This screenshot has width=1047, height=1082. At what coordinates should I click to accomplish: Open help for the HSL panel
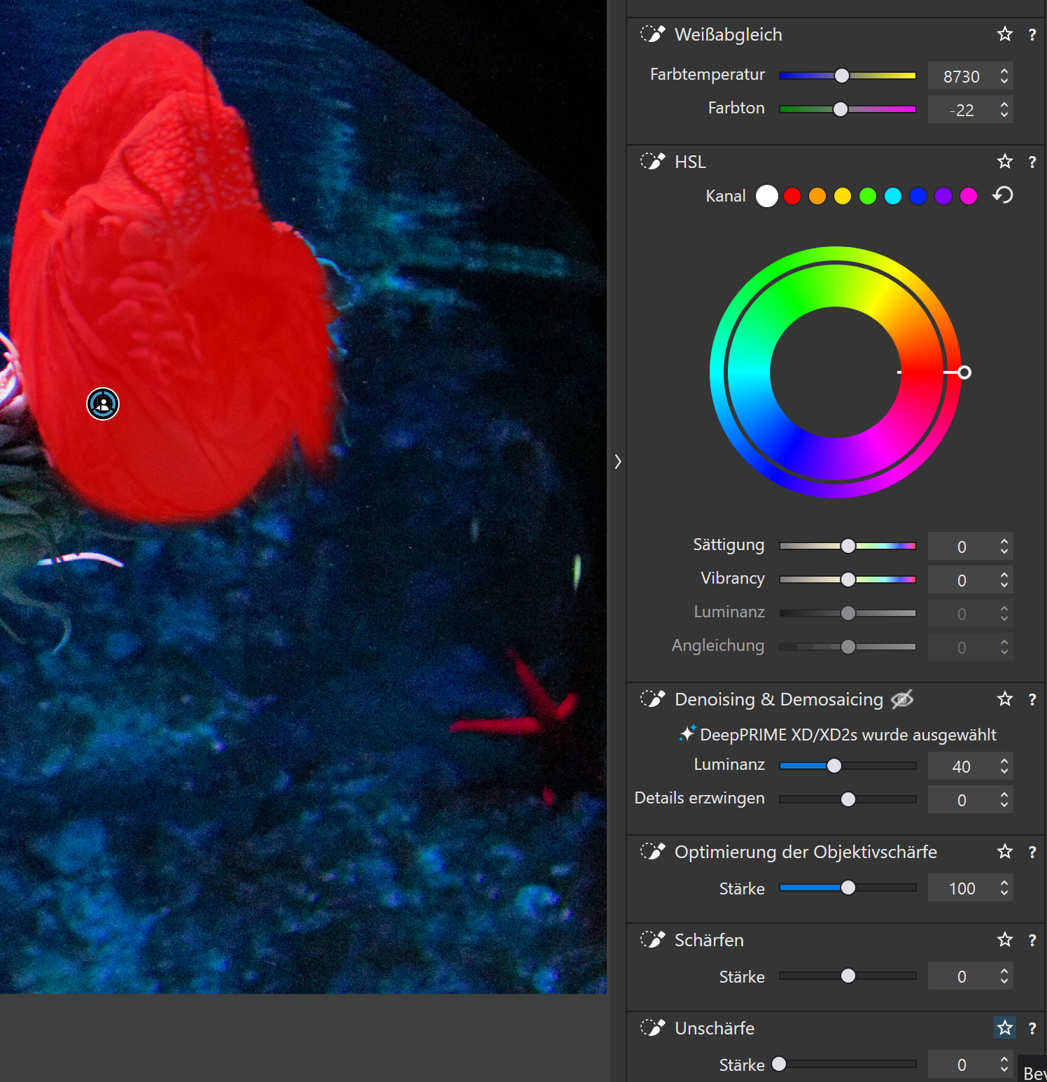(1032, 162)
